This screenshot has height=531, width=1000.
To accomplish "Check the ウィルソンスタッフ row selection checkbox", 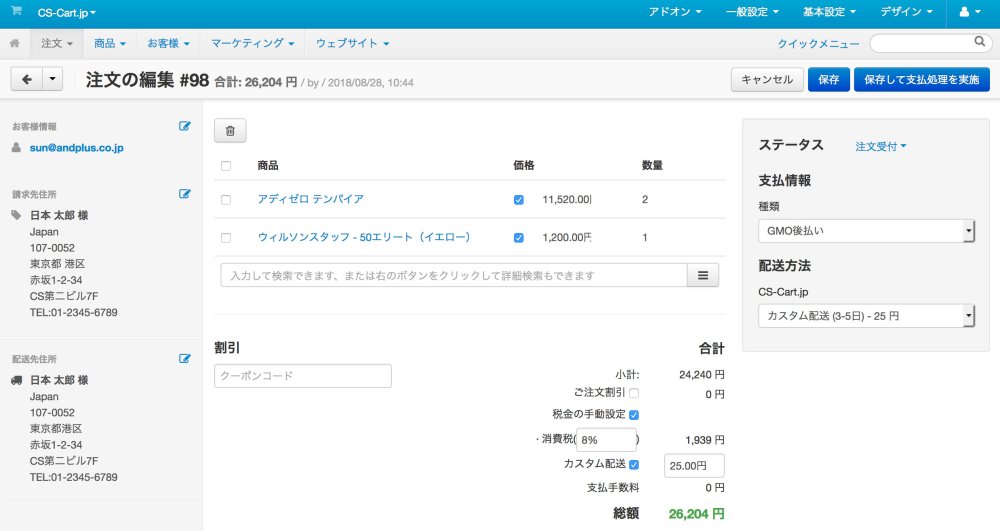I will (226, 238).
